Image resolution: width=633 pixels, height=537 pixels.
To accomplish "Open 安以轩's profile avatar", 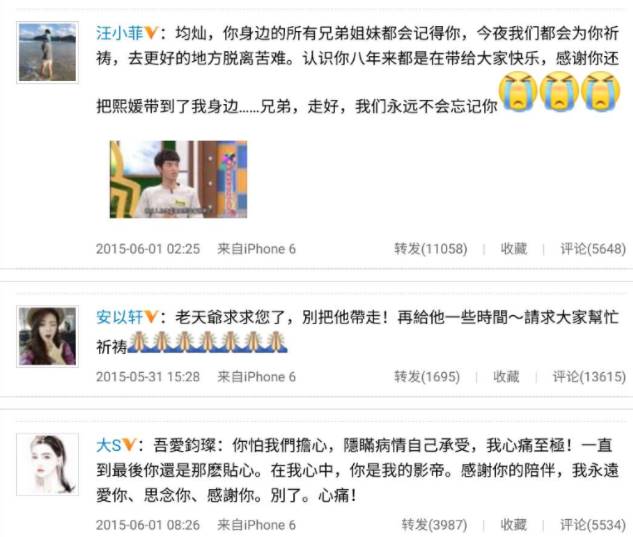I will pos(47,336).
